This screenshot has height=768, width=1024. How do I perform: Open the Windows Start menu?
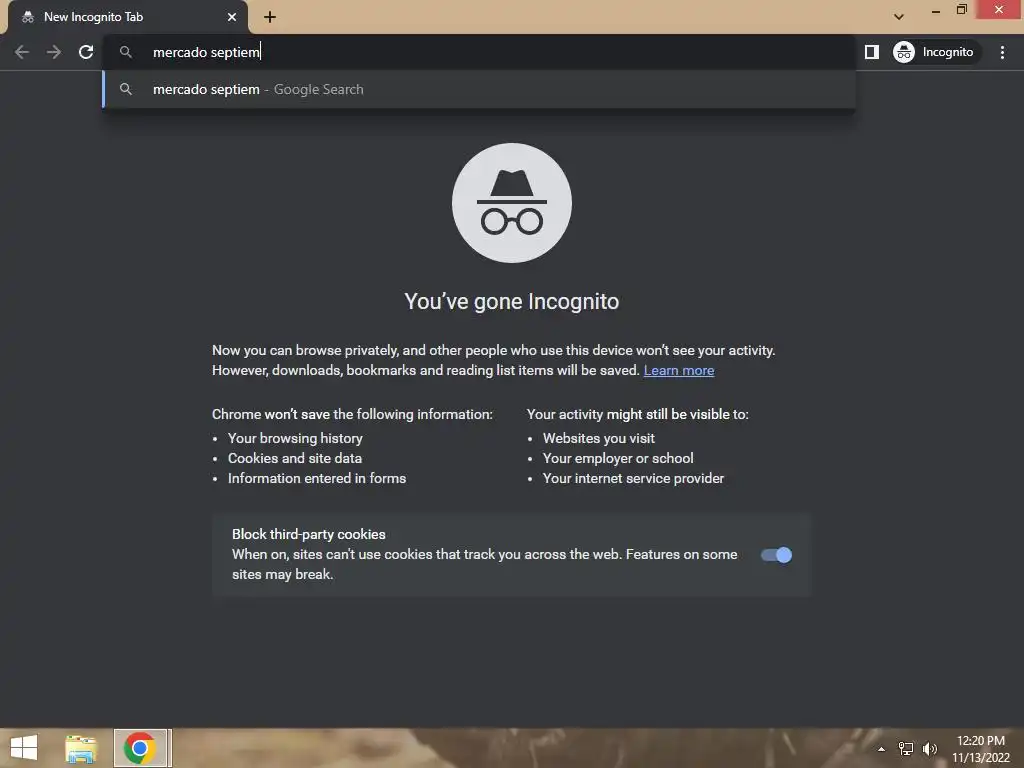[24, 748]
